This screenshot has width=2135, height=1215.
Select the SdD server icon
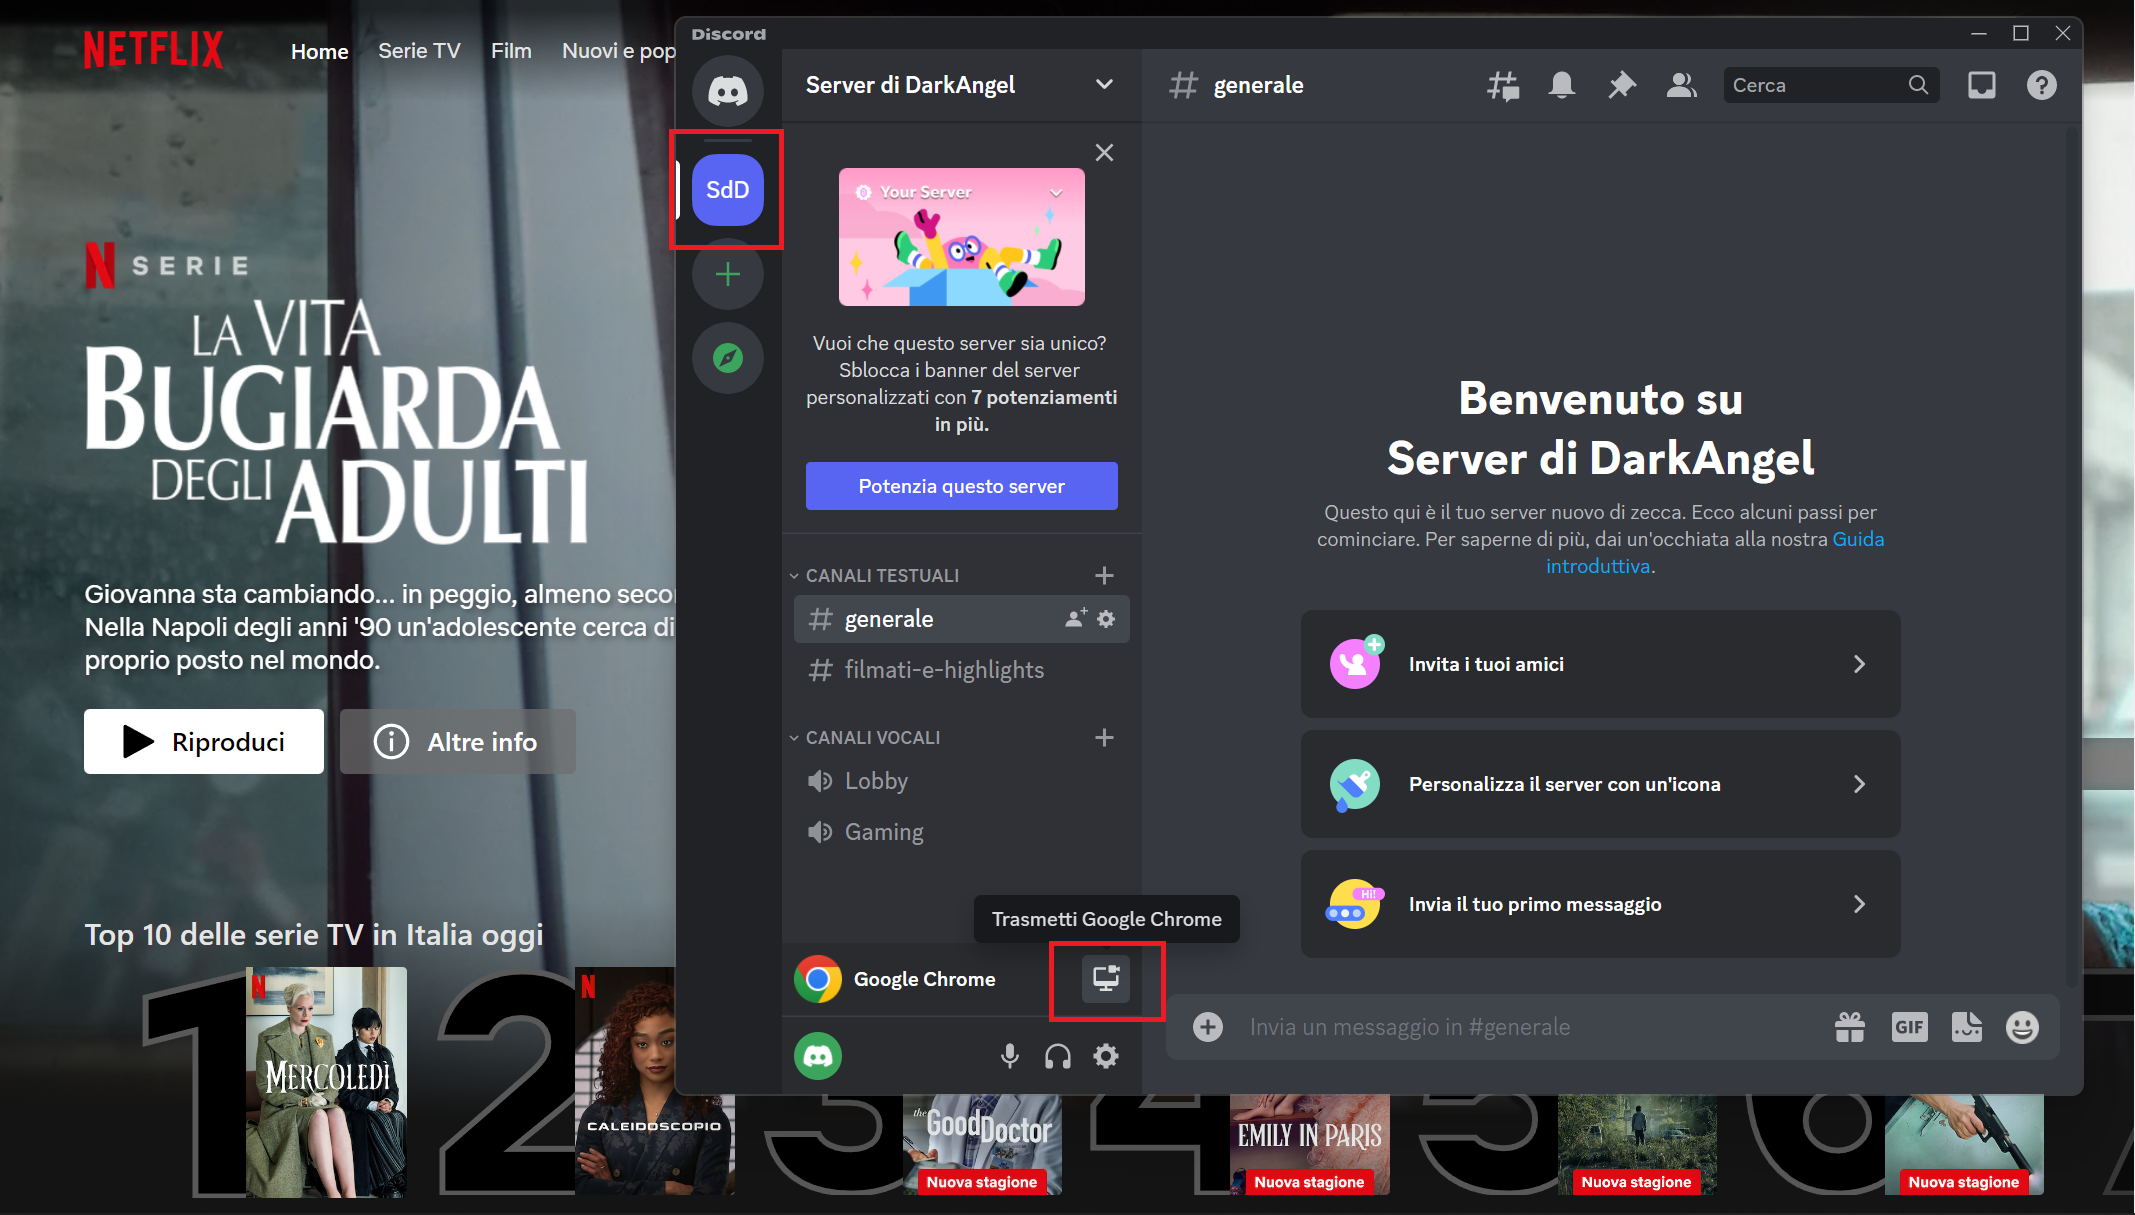(728, 190)
